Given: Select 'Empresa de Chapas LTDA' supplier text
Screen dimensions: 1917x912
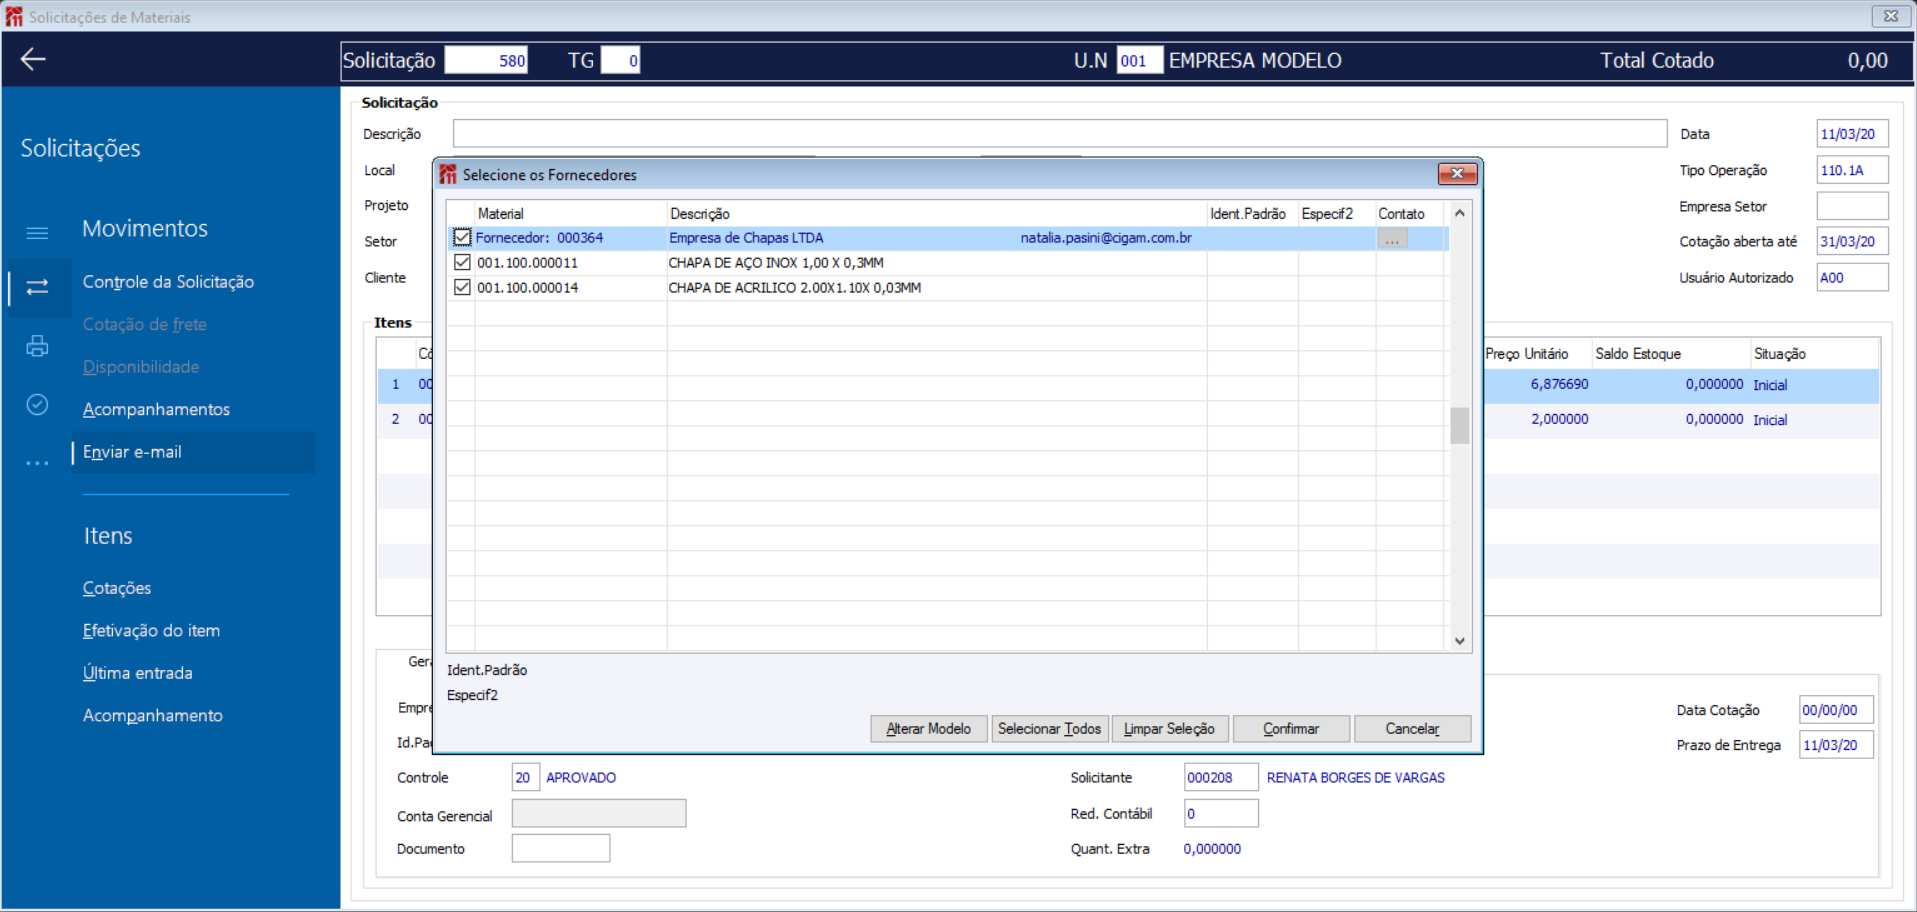Looking at the screenshot, I should pos(746,238).
